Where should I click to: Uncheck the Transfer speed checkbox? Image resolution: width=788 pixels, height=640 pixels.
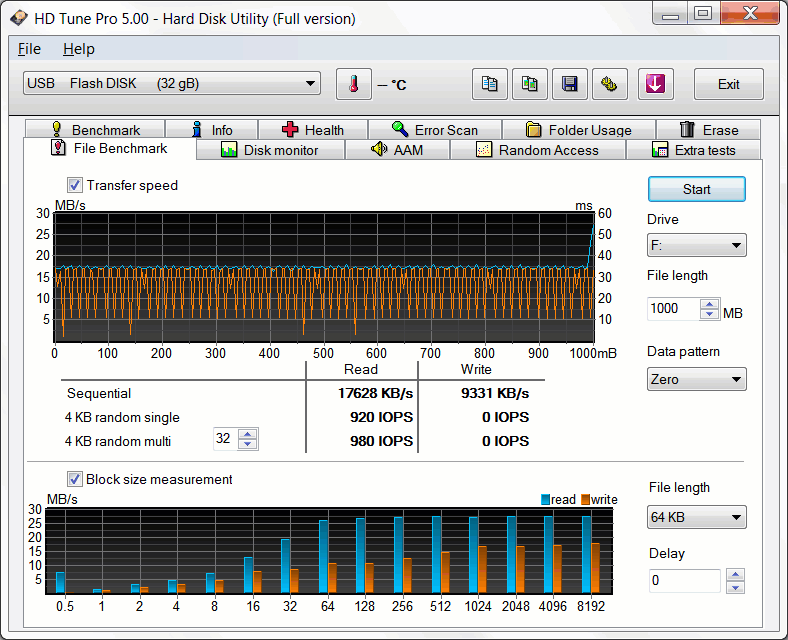click(x=75, y=185)
